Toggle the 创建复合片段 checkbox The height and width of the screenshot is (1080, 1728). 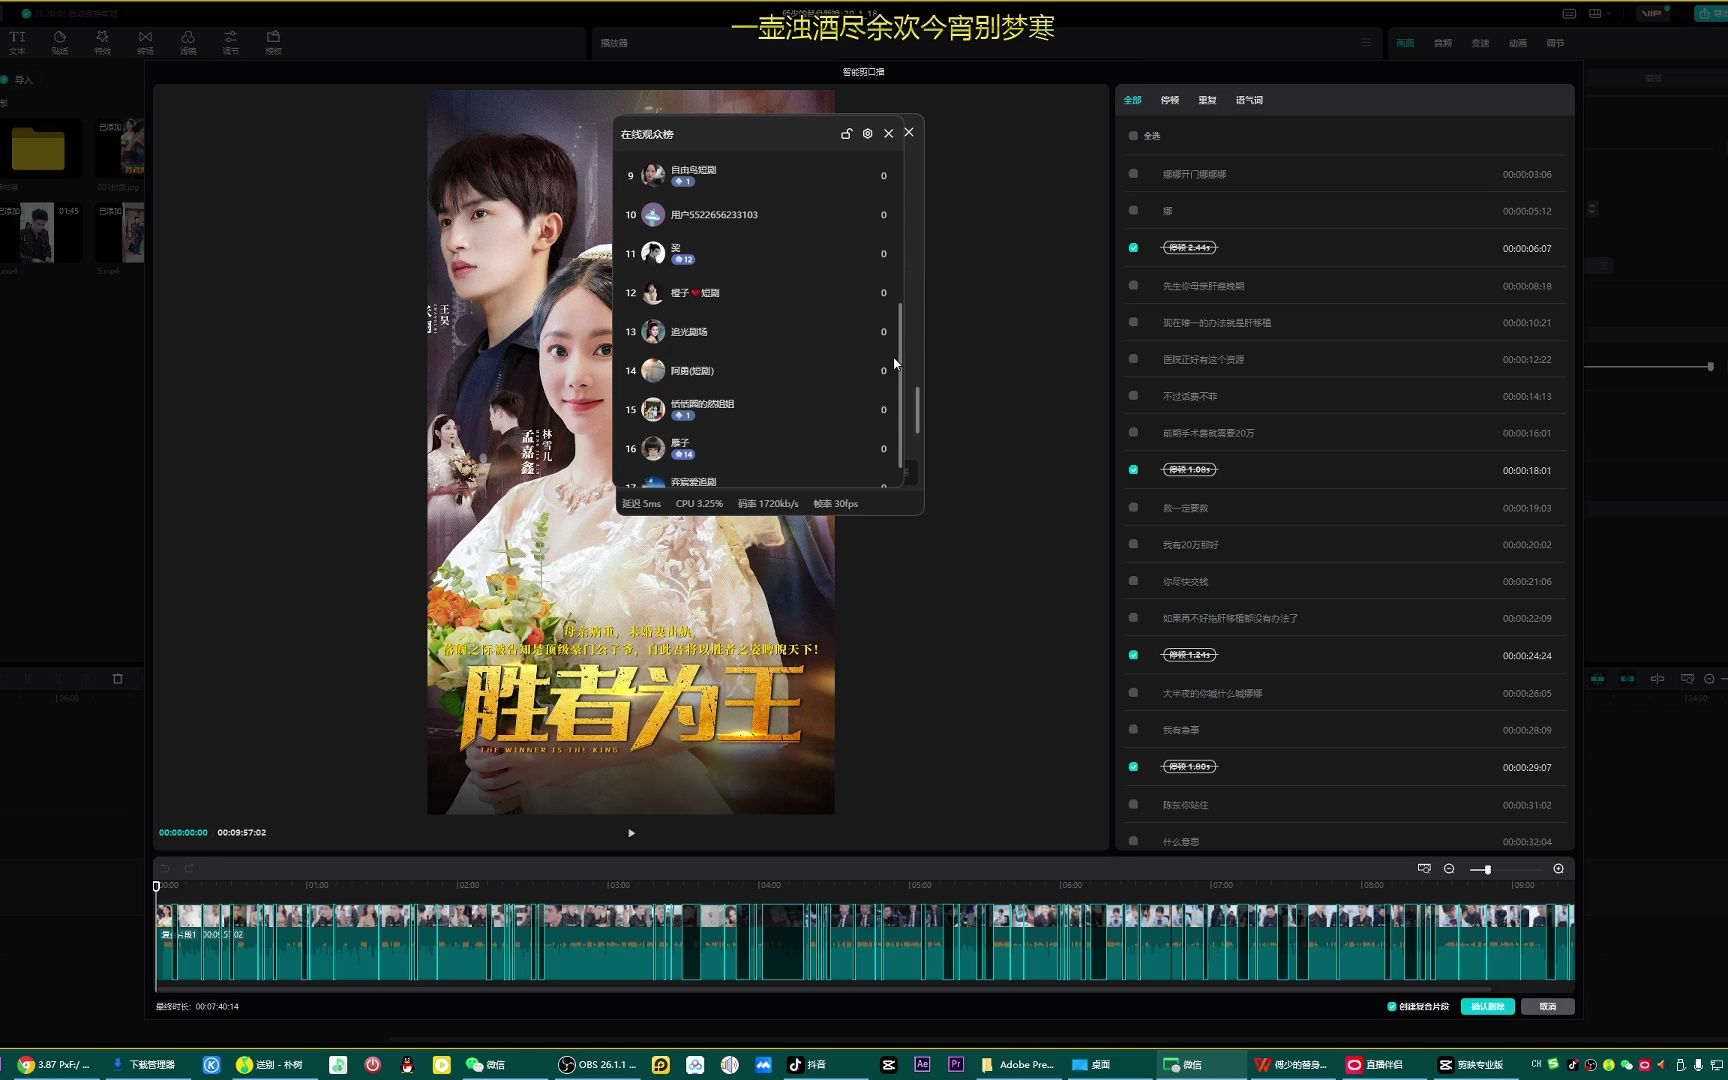point(1392,1007)
